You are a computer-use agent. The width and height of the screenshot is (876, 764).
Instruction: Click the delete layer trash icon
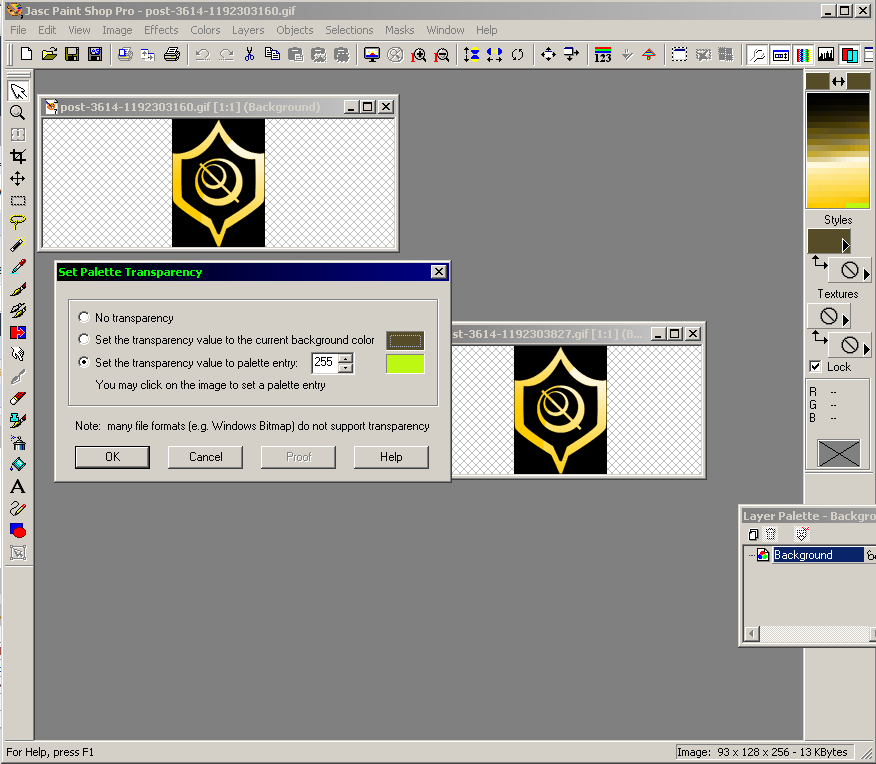click(x=770, y=534)
